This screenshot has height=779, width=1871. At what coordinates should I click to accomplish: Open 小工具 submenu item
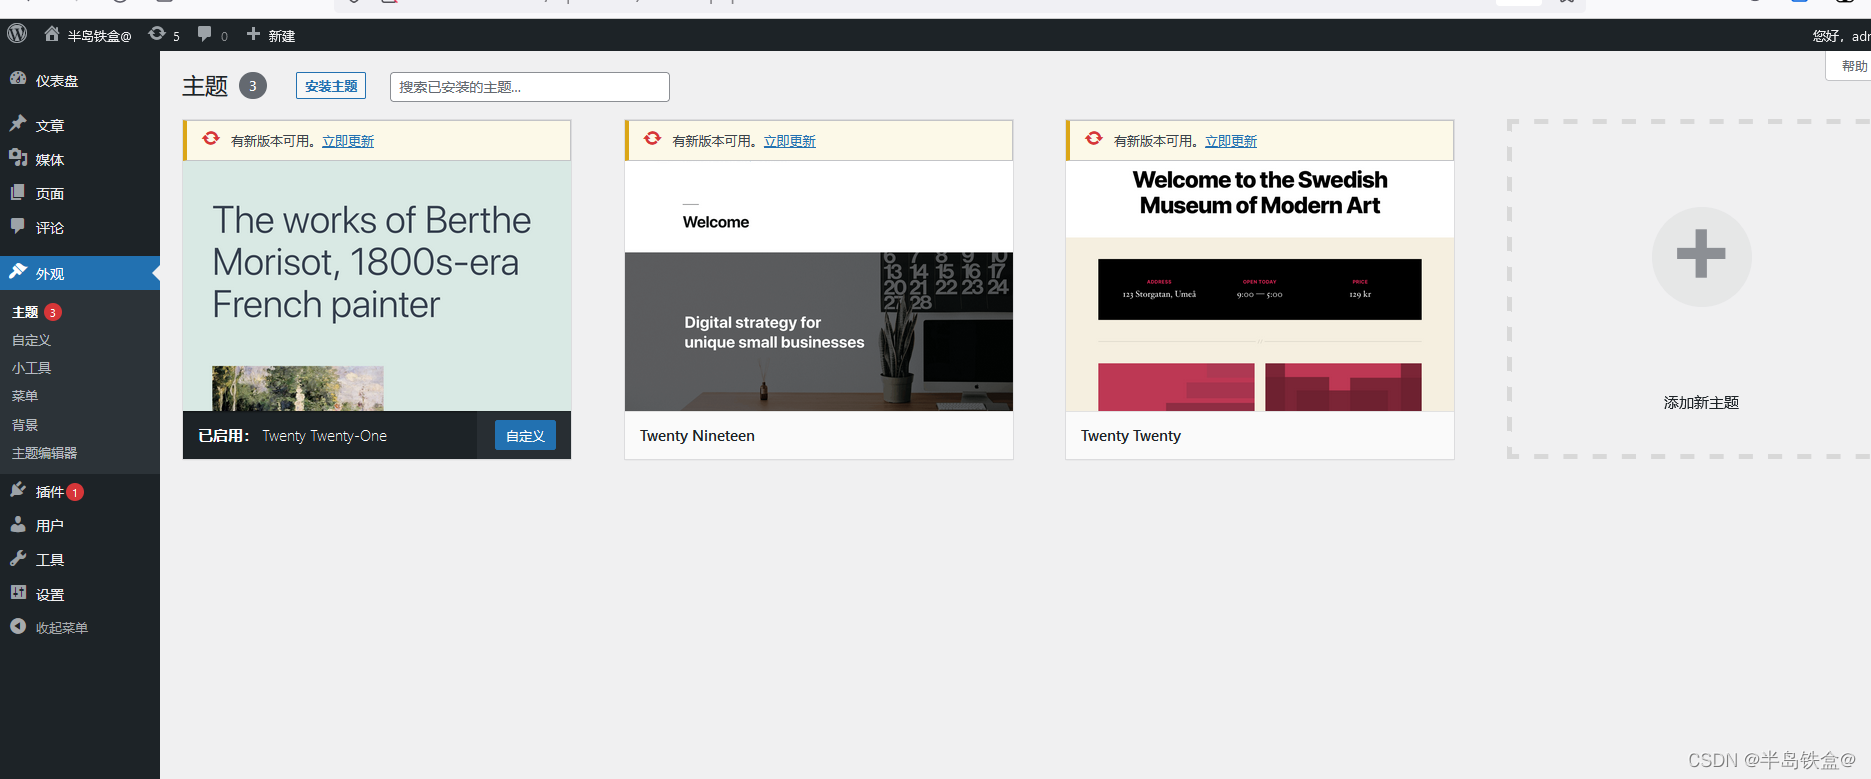tap(31, 368)
